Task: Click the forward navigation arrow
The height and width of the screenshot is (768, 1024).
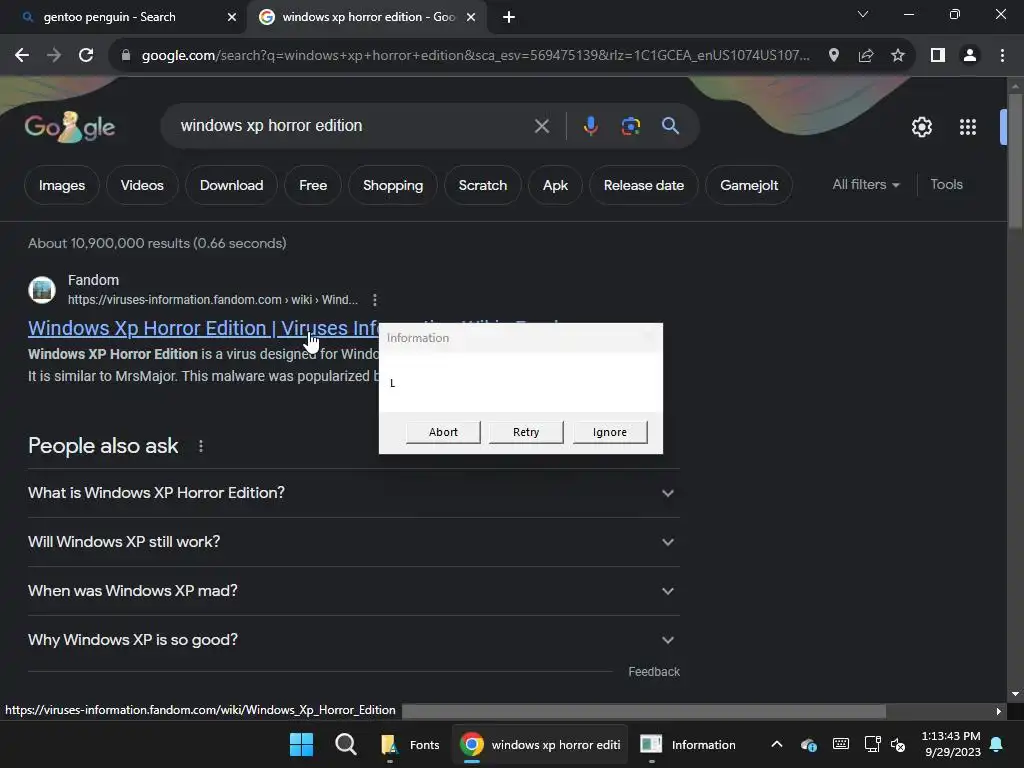Action: (54, 56)
